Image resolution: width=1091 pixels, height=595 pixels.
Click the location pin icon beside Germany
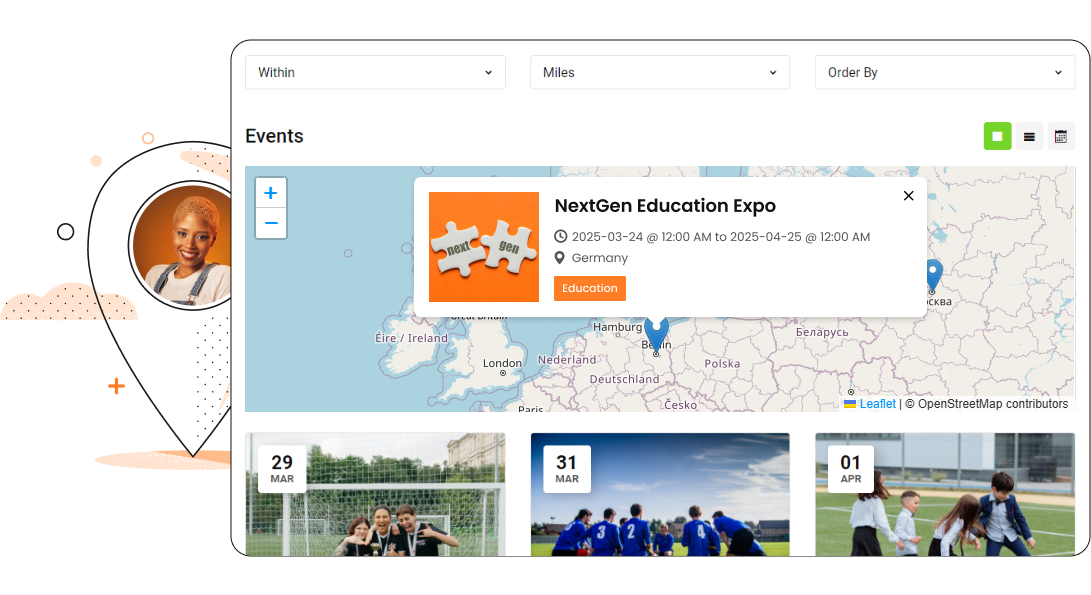tap(560, 258)
